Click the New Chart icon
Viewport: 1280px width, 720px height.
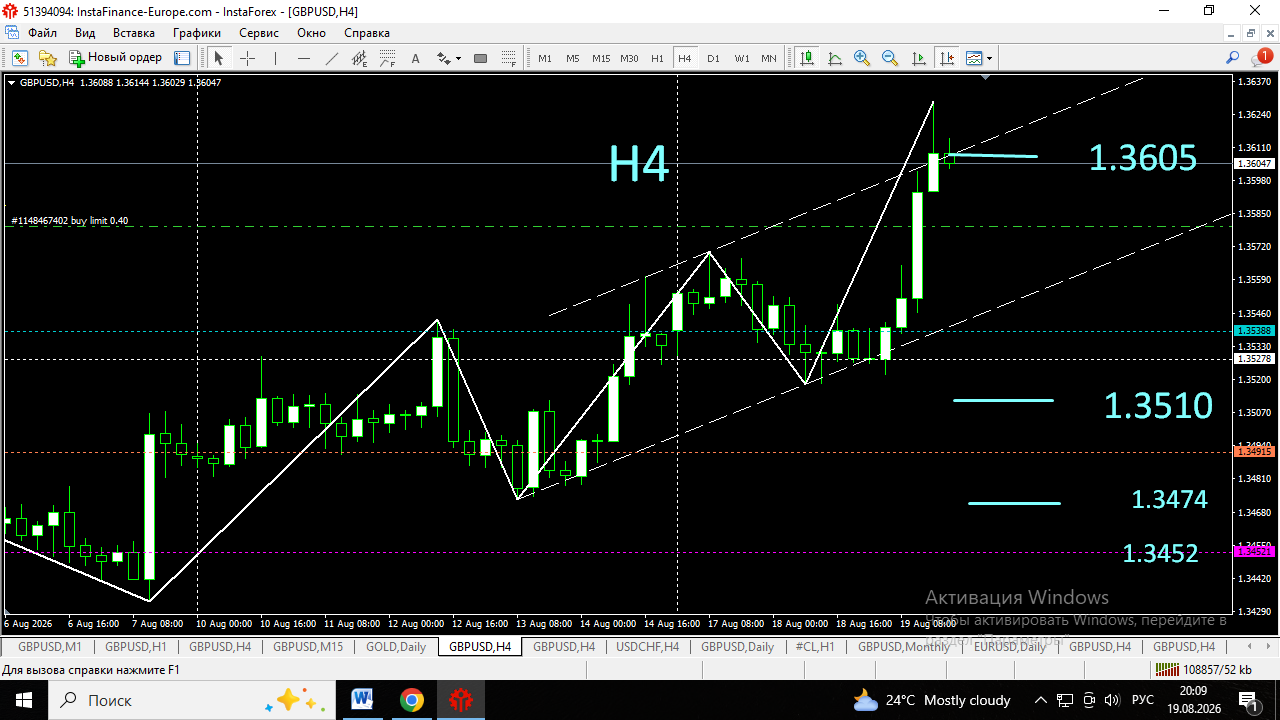pyautogui.click(x=19, y=58)
